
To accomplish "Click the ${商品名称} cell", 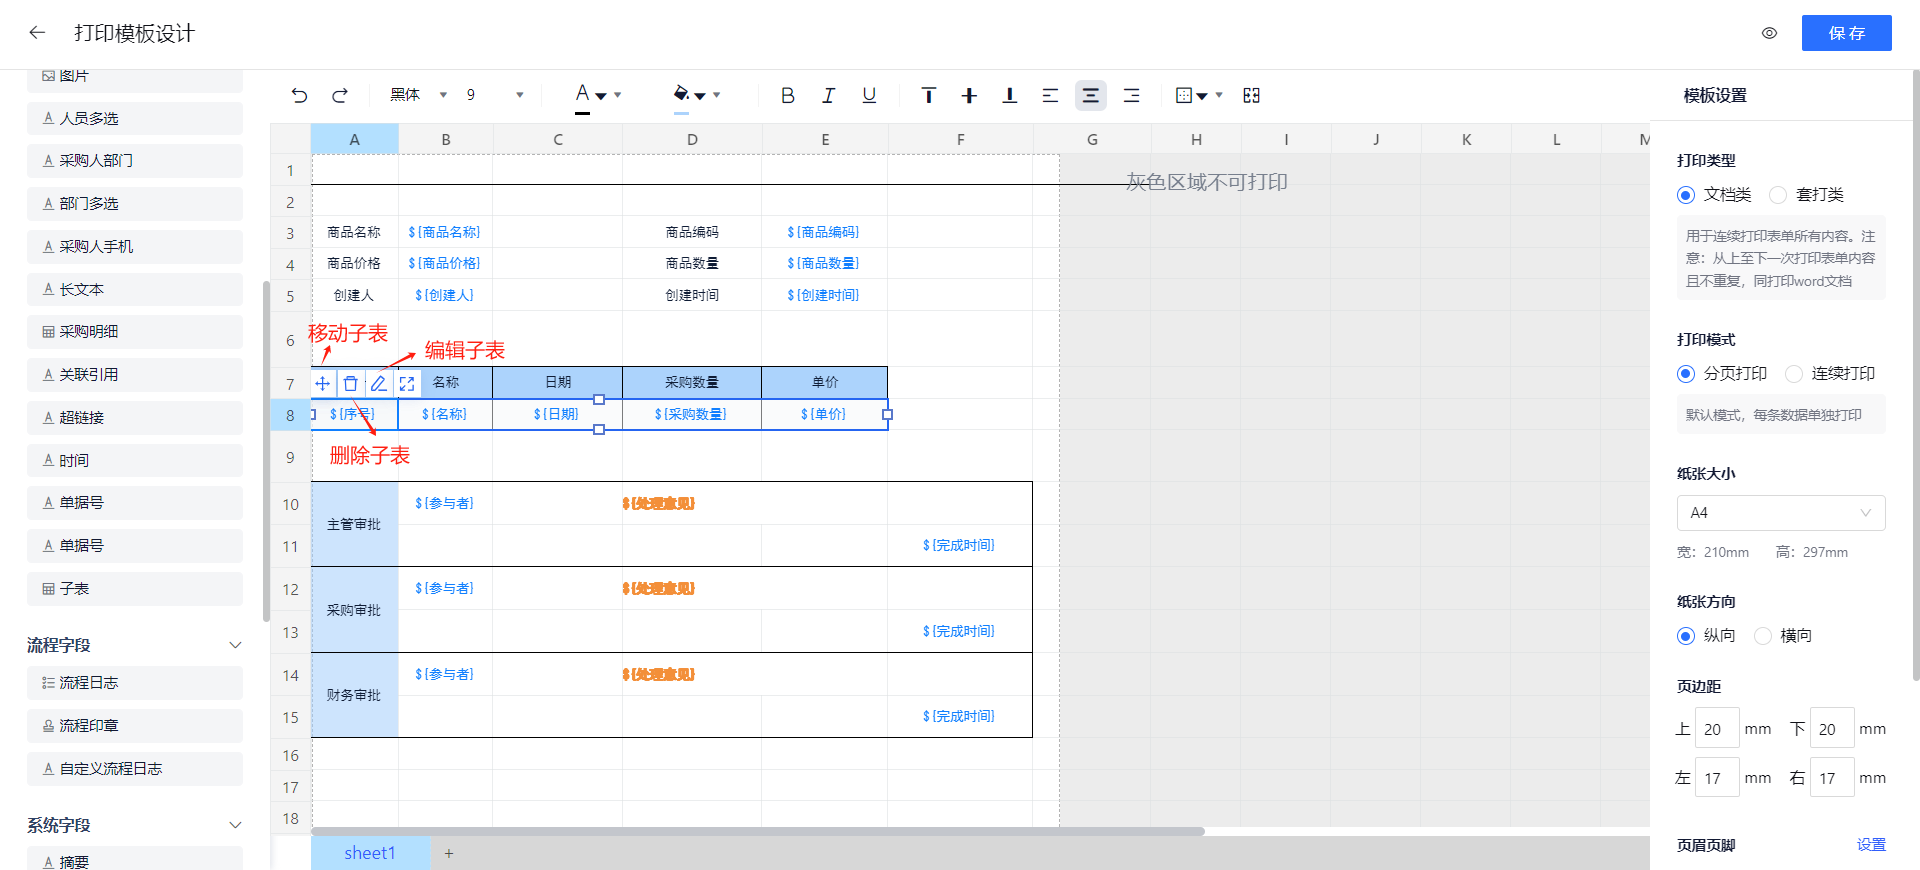I will point(445,232).
